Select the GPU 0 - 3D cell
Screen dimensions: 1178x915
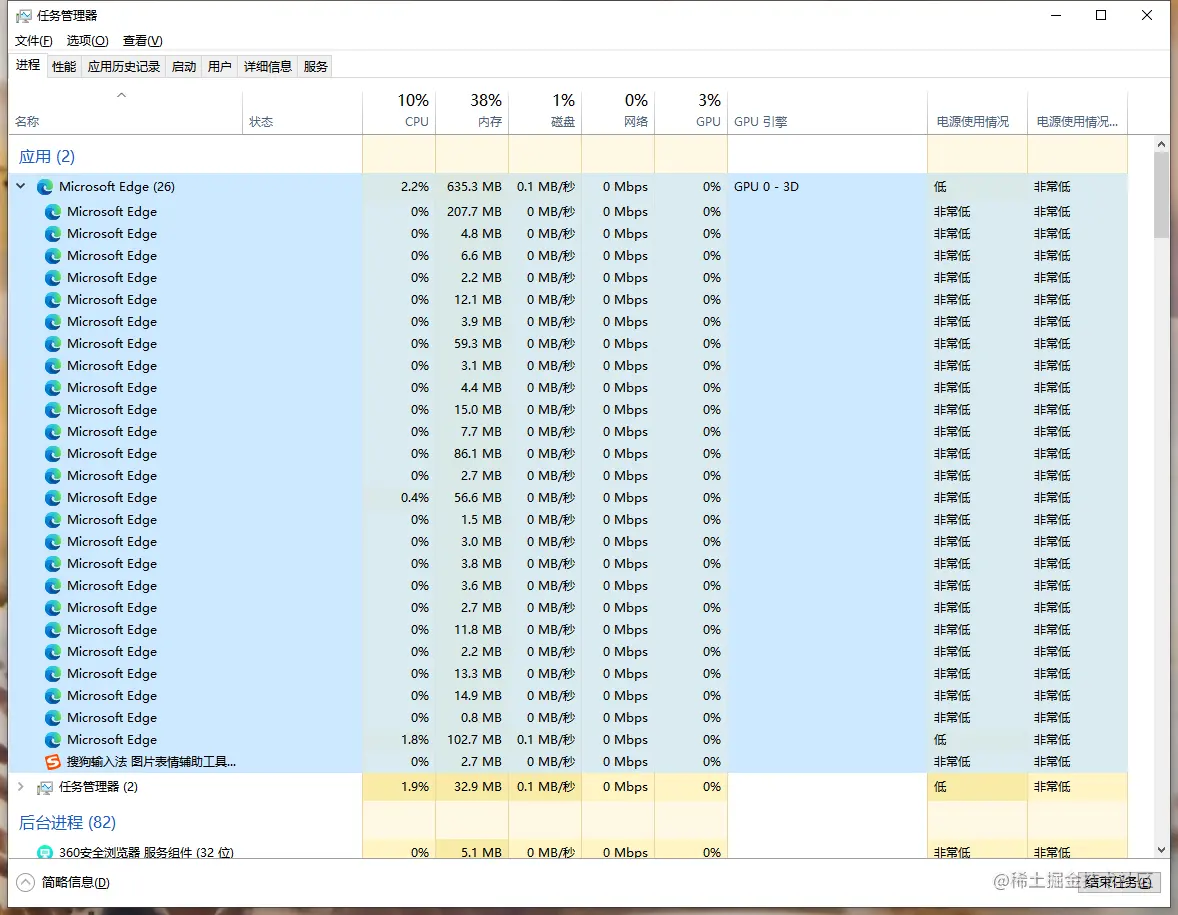pos(827,186)
